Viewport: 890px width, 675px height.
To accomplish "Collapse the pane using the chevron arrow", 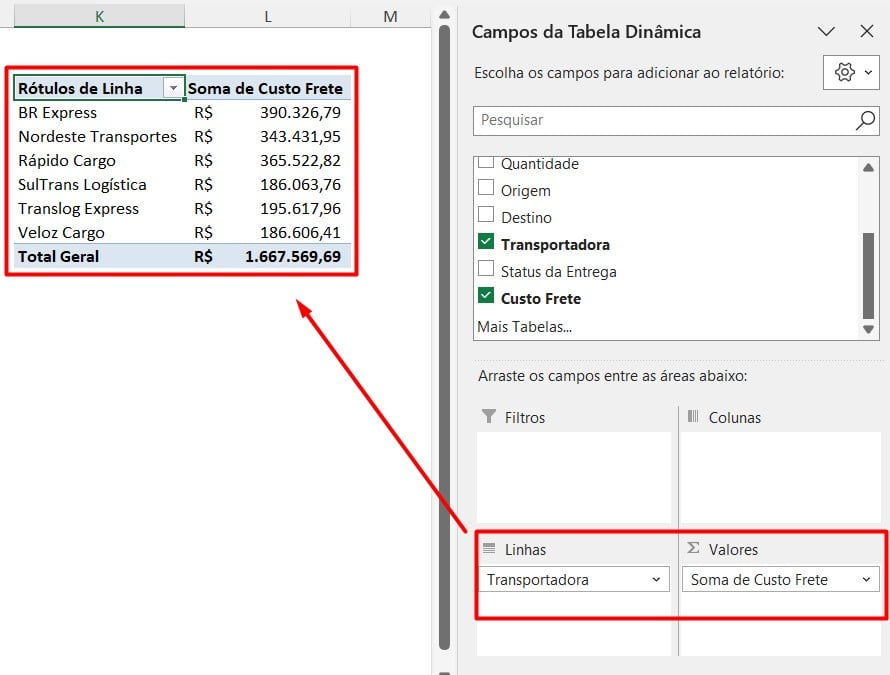I will coord(826,31).
